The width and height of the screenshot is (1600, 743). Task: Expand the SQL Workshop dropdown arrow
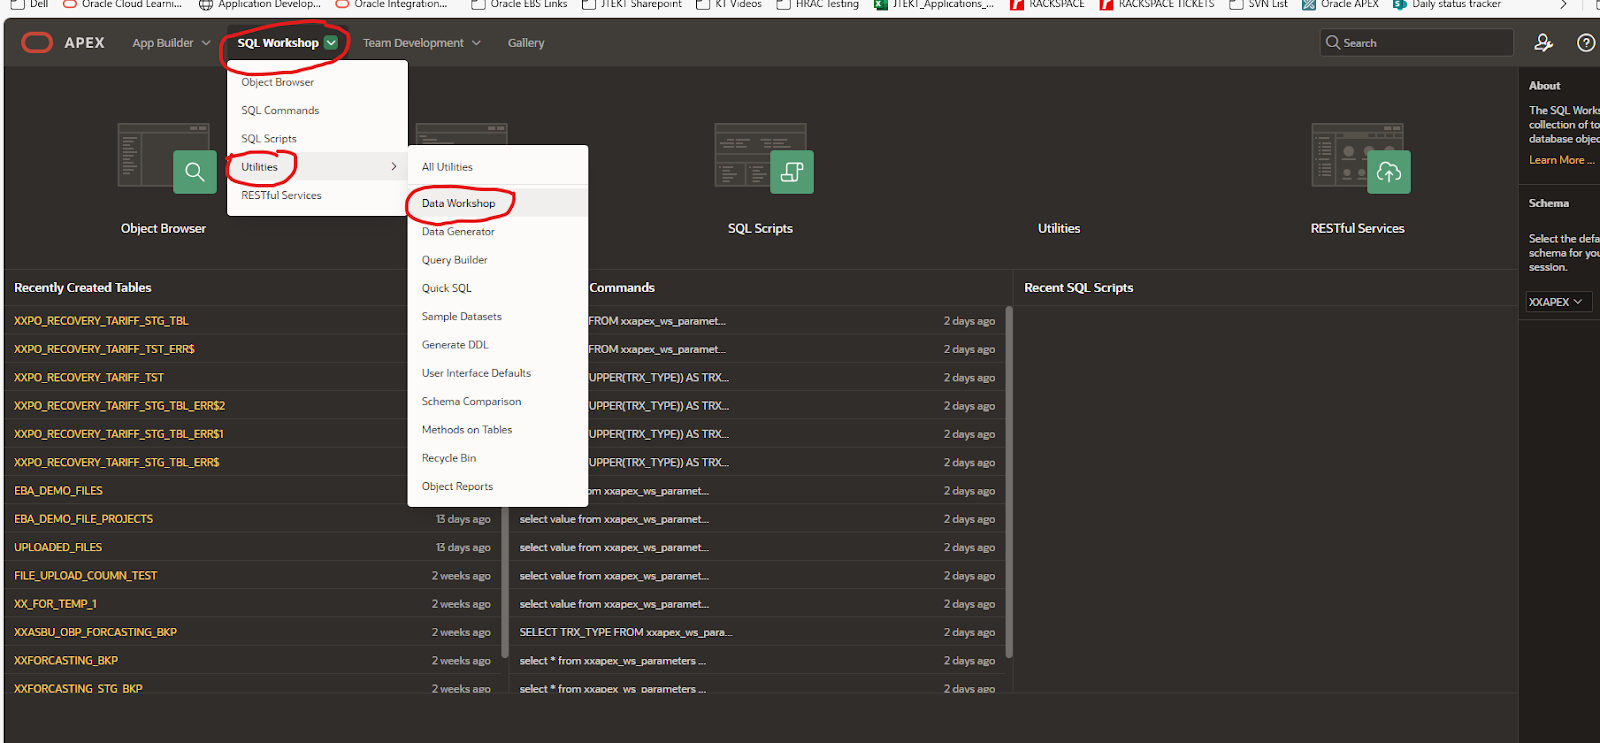coord(331,43)
